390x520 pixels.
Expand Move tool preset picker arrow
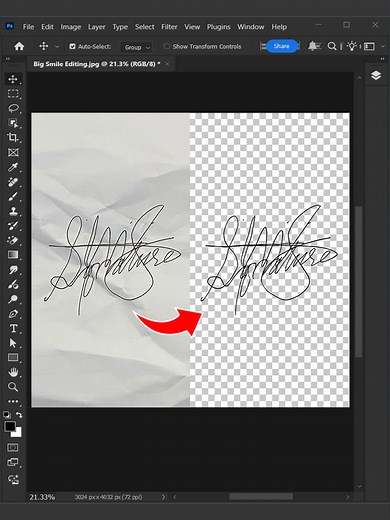[x=57, y=47]
